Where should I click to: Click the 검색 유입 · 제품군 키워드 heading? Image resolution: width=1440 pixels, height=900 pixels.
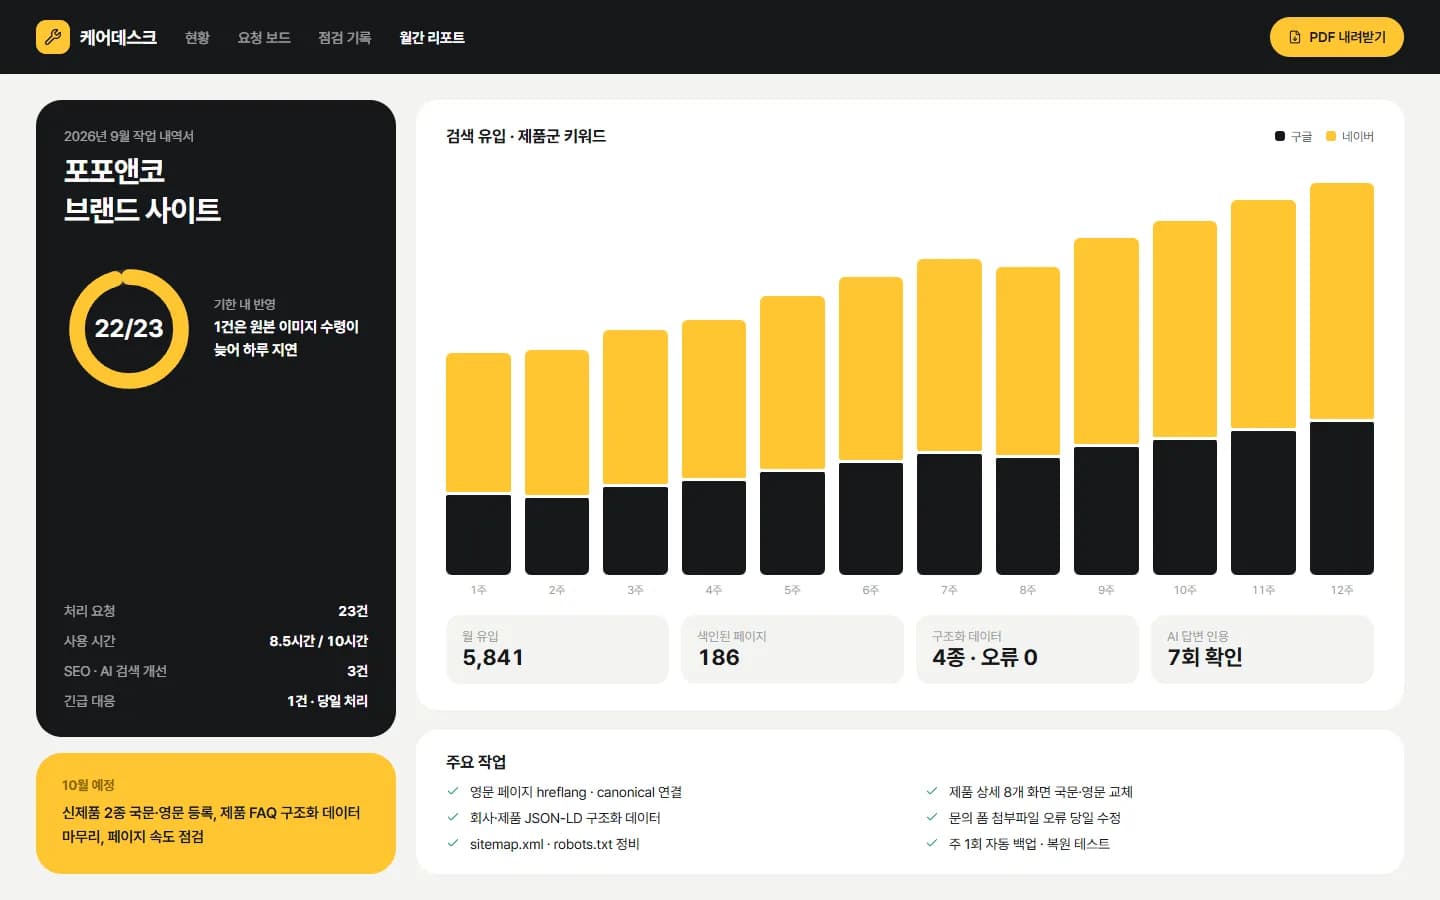[526, 136]
